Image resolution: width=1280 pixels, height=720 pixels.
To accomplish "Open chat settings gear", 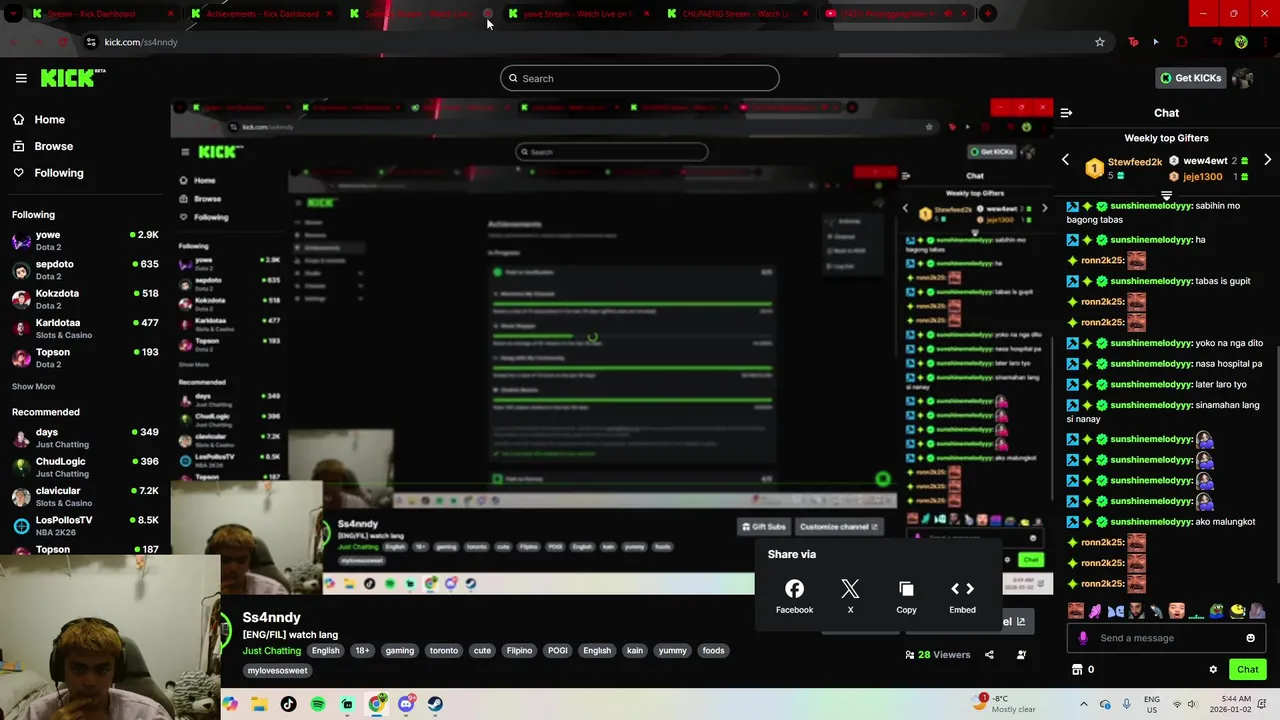I will (1213, 670).
